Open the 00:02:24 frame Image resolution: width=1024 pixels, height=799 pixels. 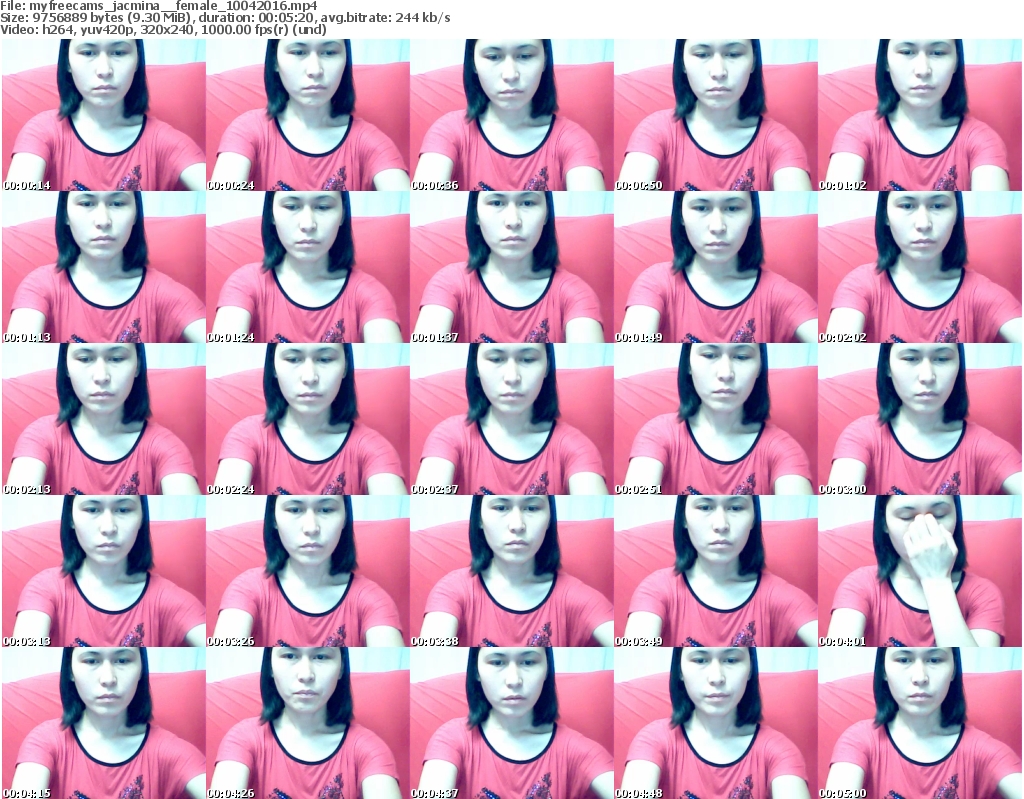[x=307, y=419]
